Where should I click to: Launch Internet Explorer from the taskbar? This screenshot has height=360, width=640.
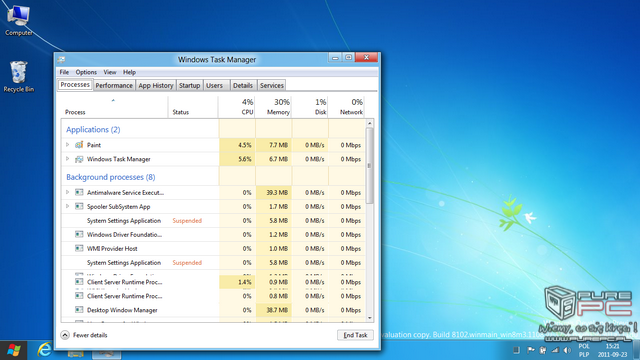(44, 350)
